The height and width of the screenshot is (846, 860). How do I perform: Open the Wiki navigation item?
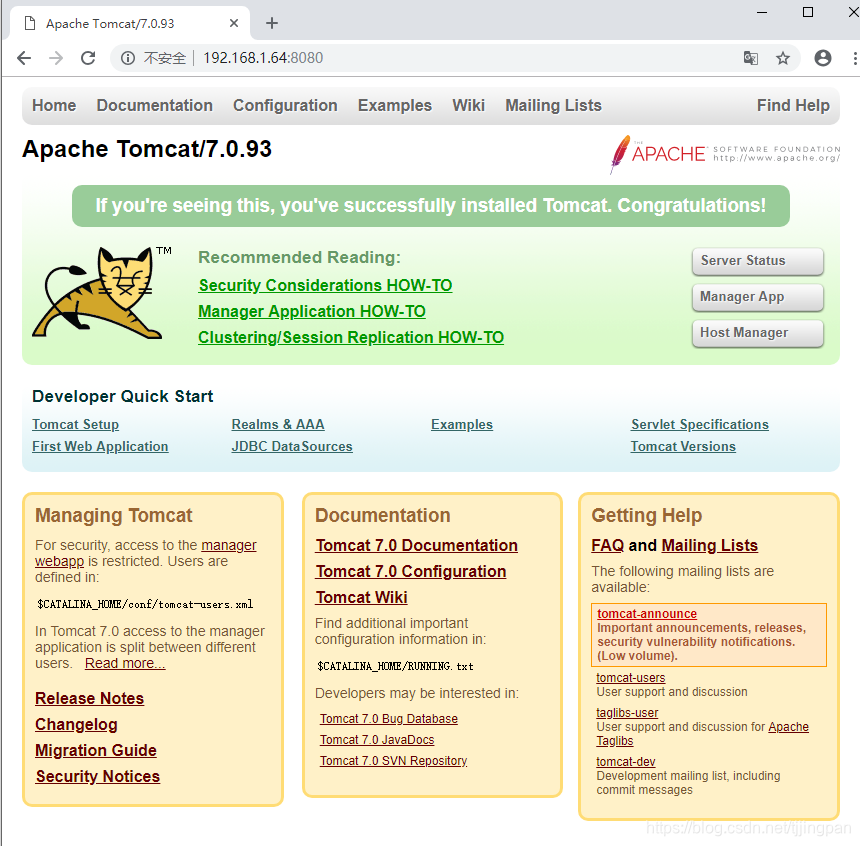468,105
